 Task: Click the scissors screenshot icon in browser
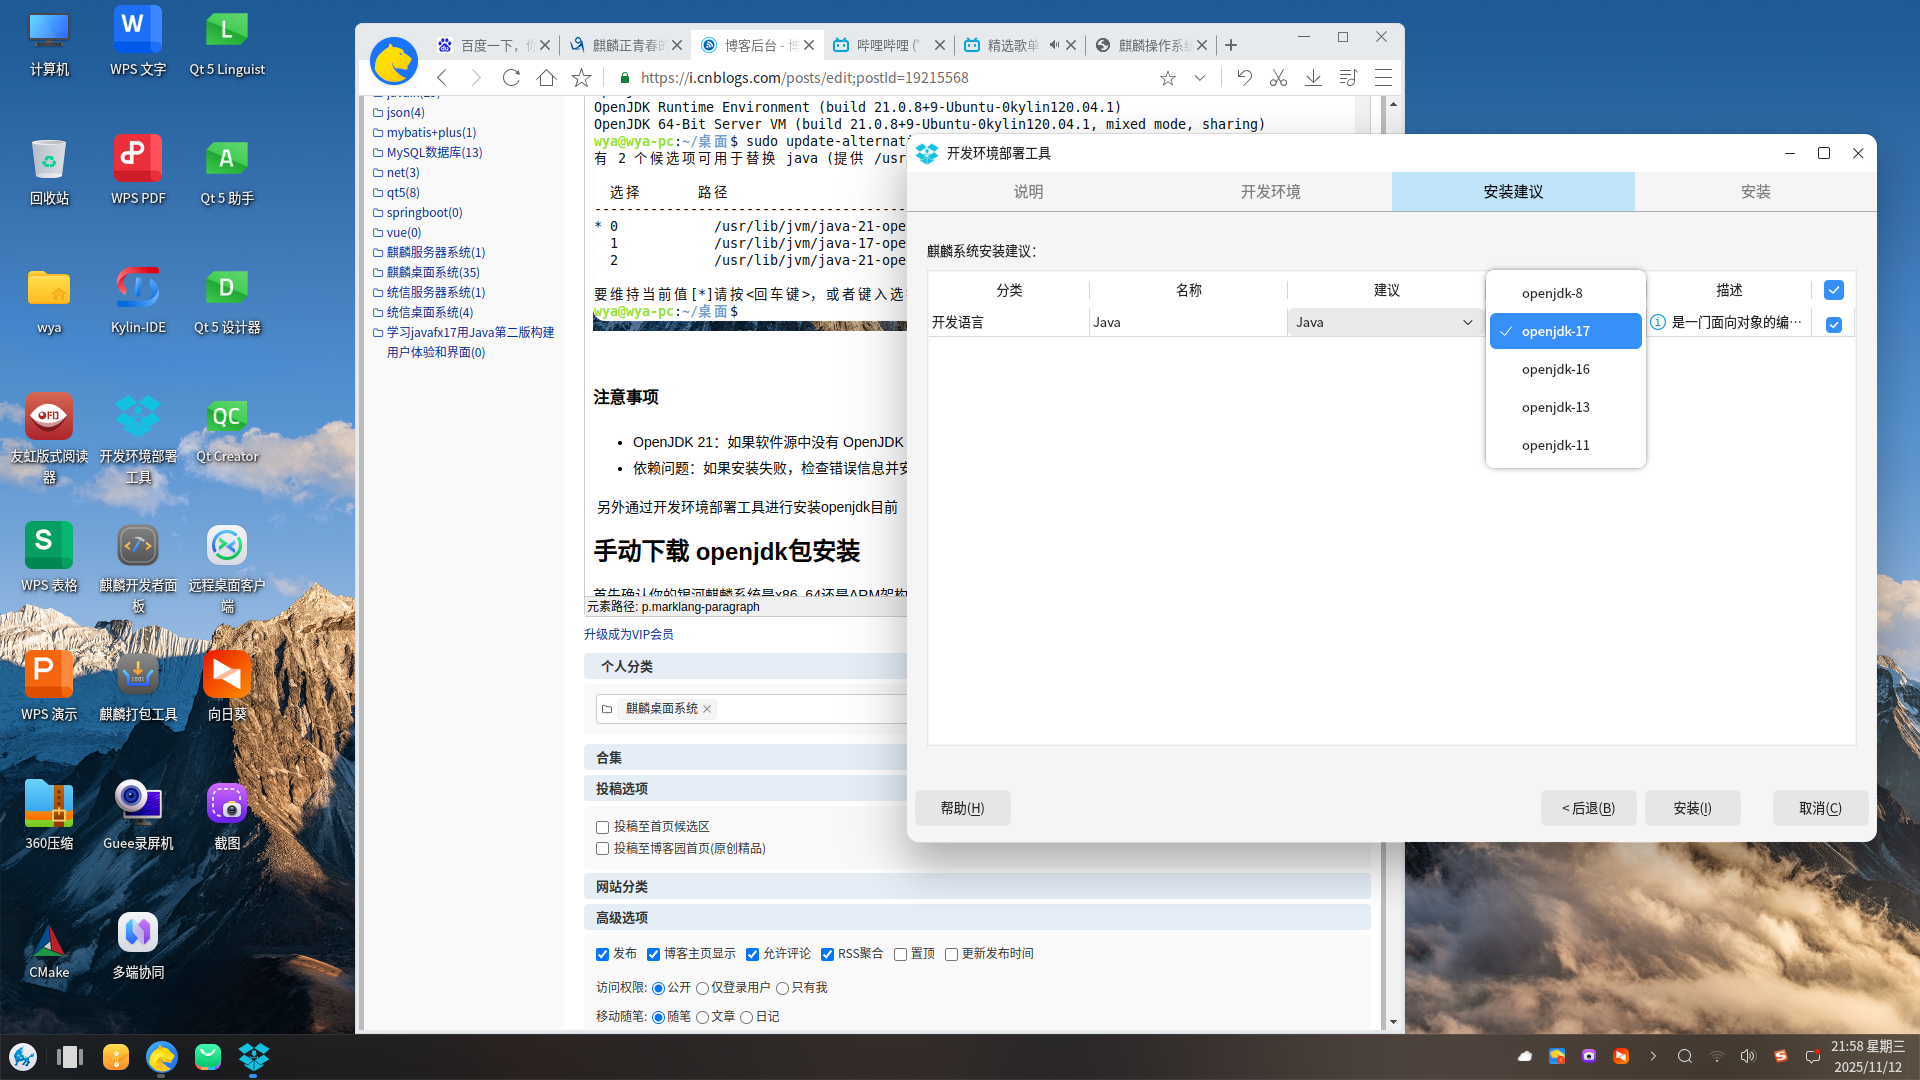[1278, 78]
